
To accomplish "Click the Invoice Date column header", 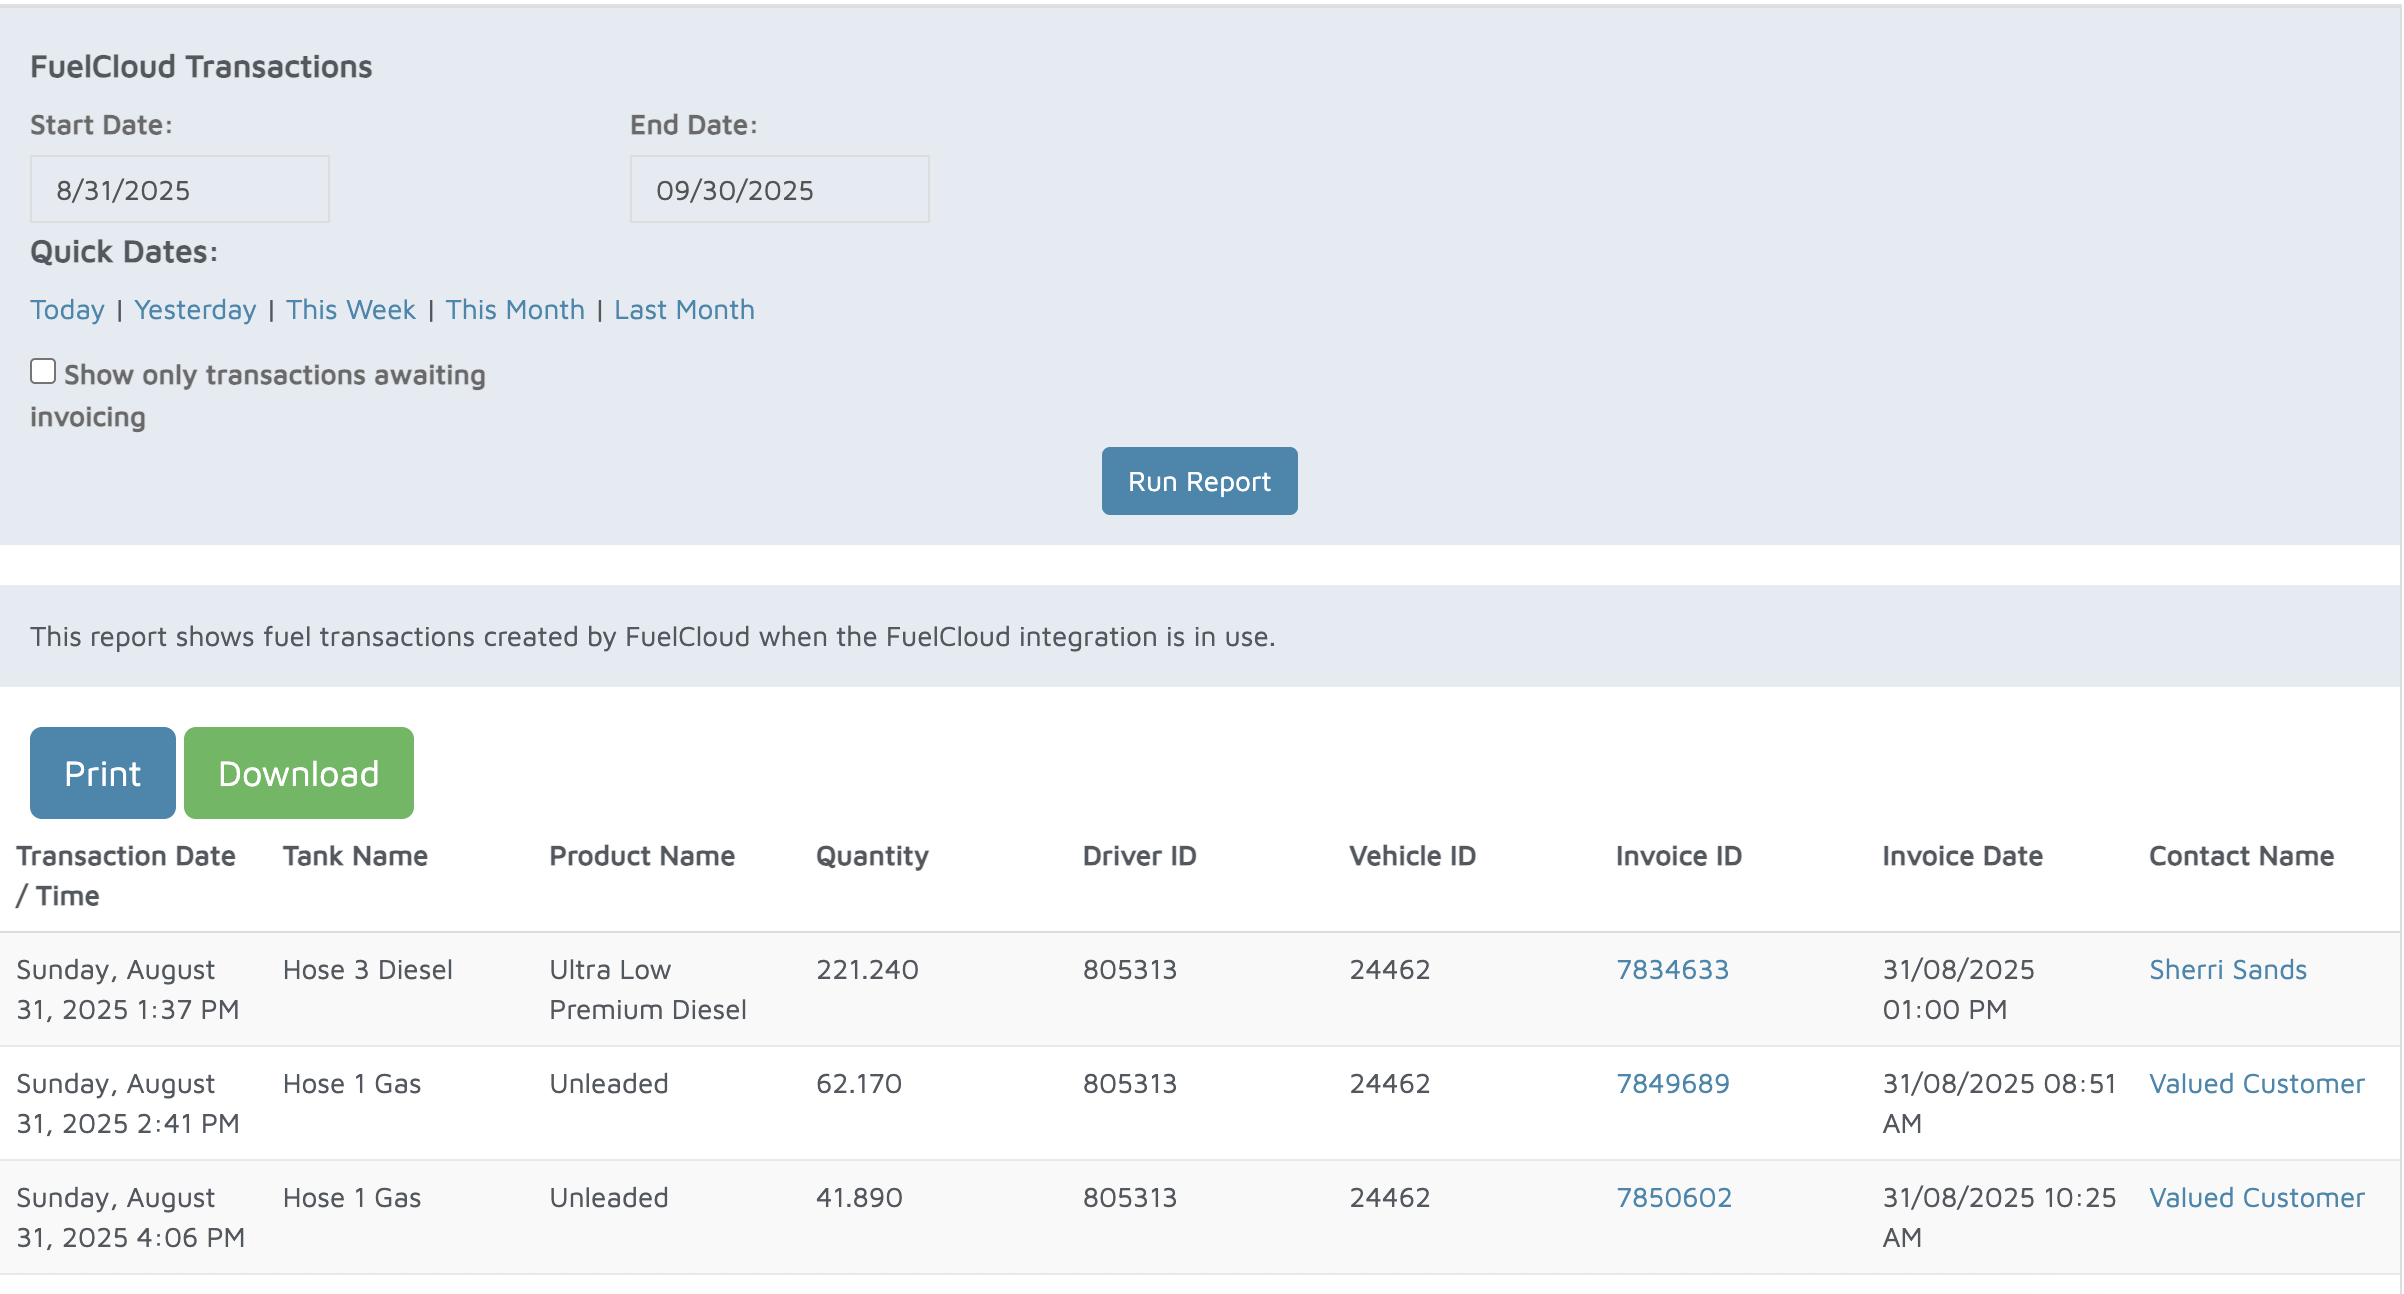I will 1962,856.
